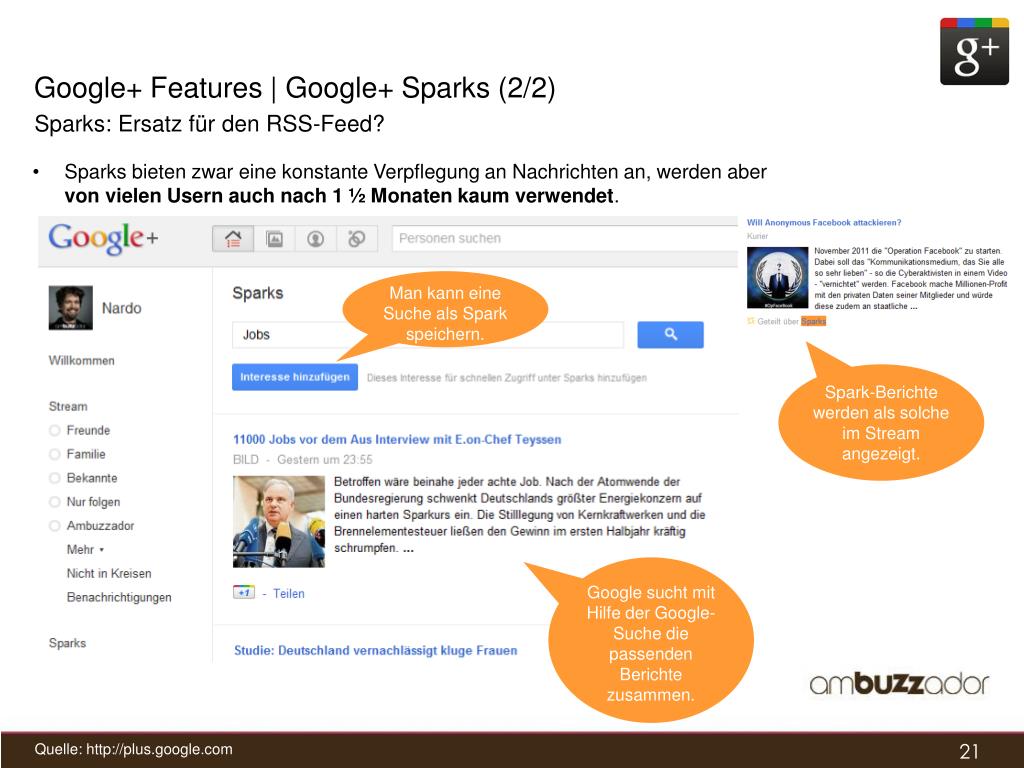Click the Interesse hinzufügen button

pyautogui.click(x=295, y=377)
